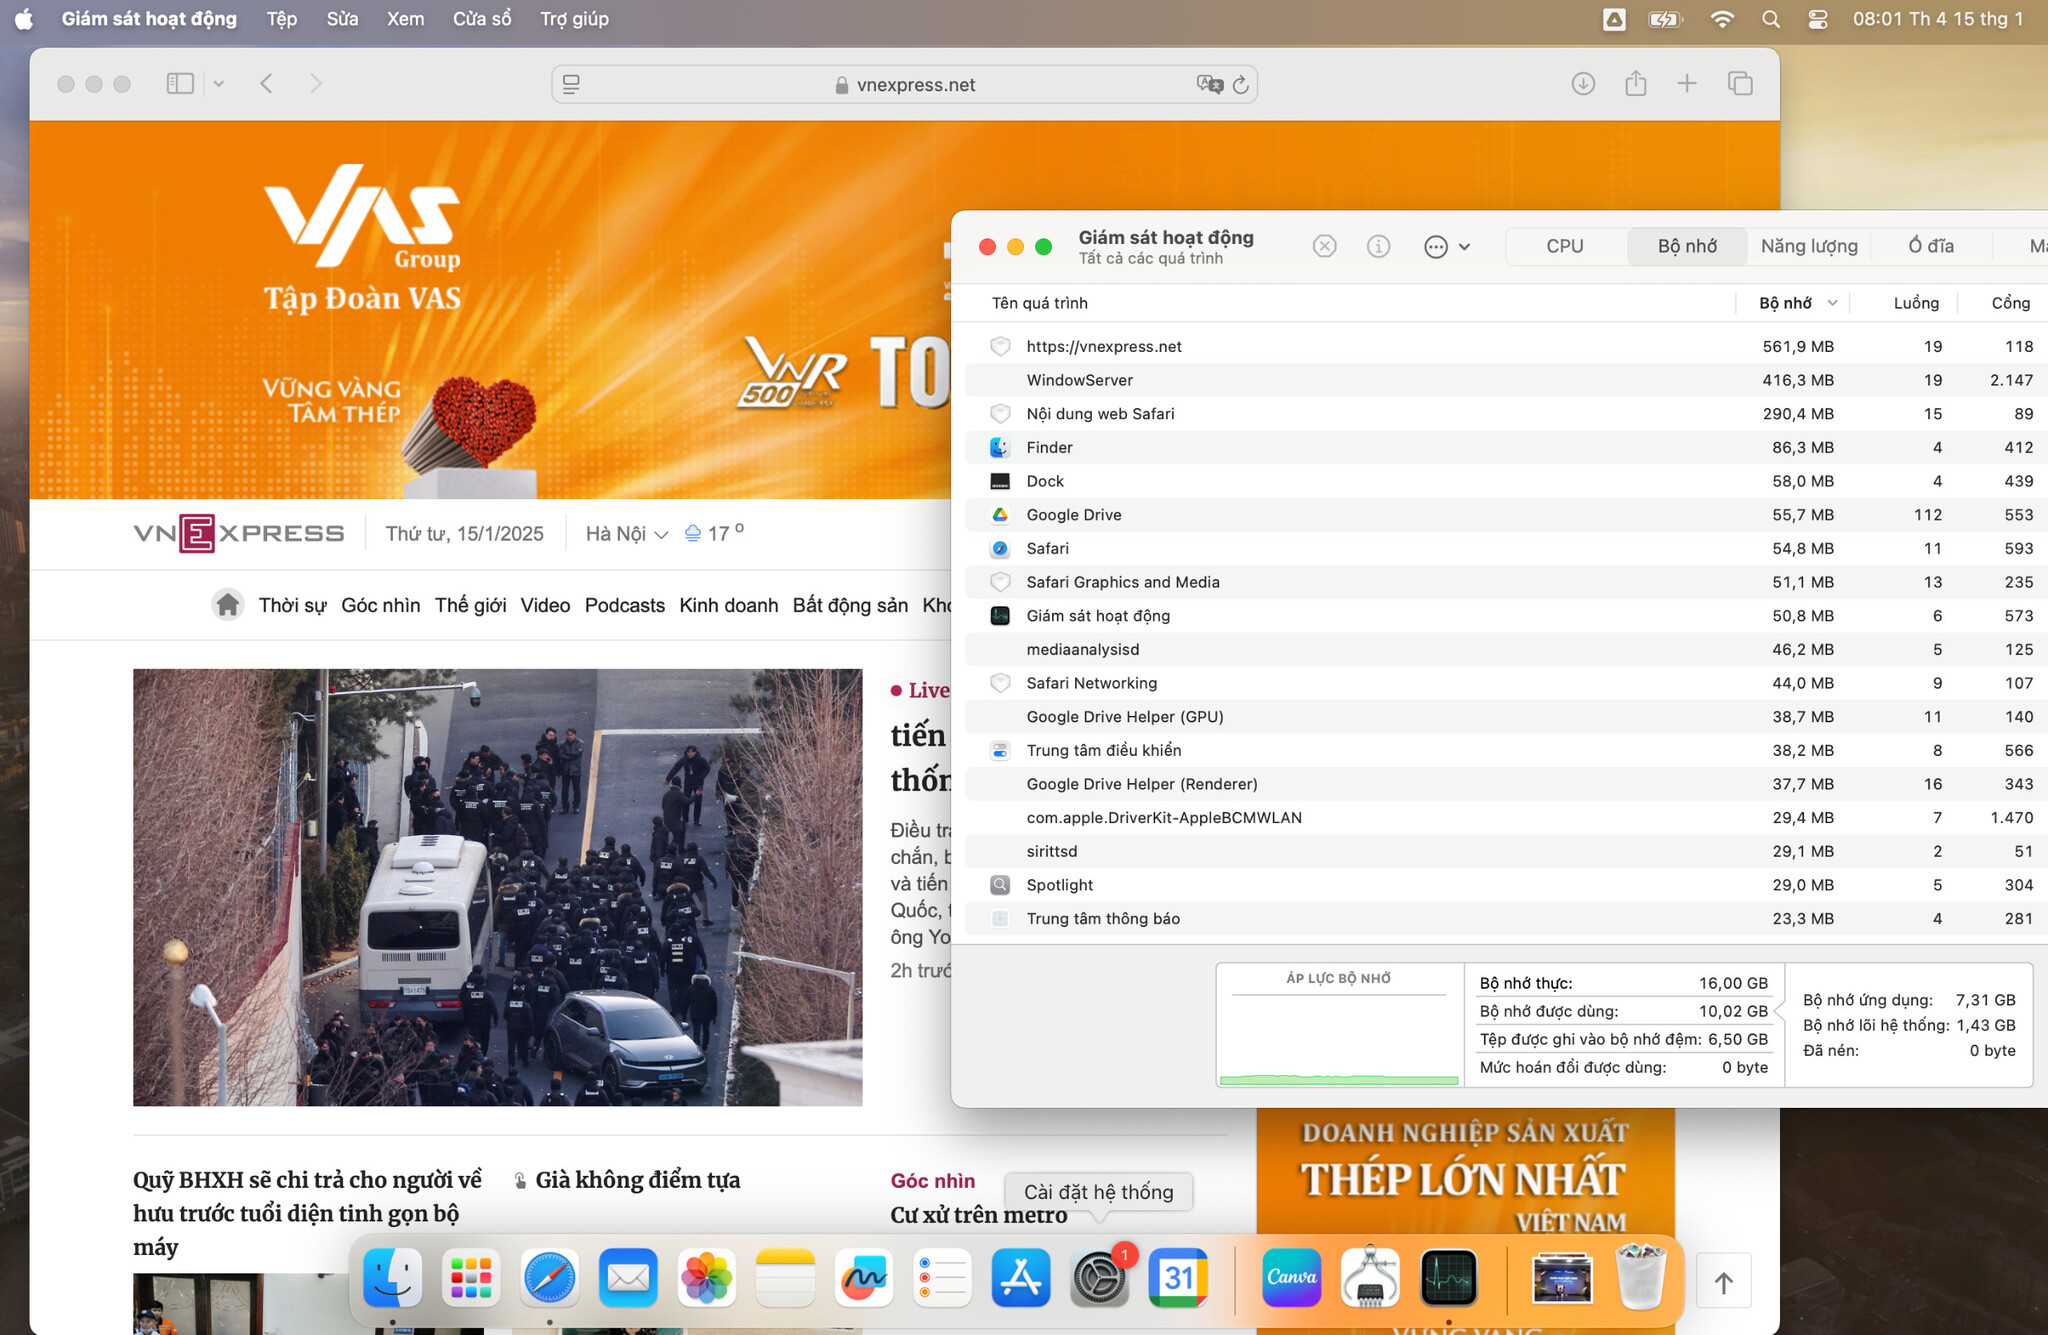Image resolution: width=2048 pixels, height=1335 pixels.
Task: Toggle sort on Bộ nhớ column header
Action: click(x=1795, y=303)
